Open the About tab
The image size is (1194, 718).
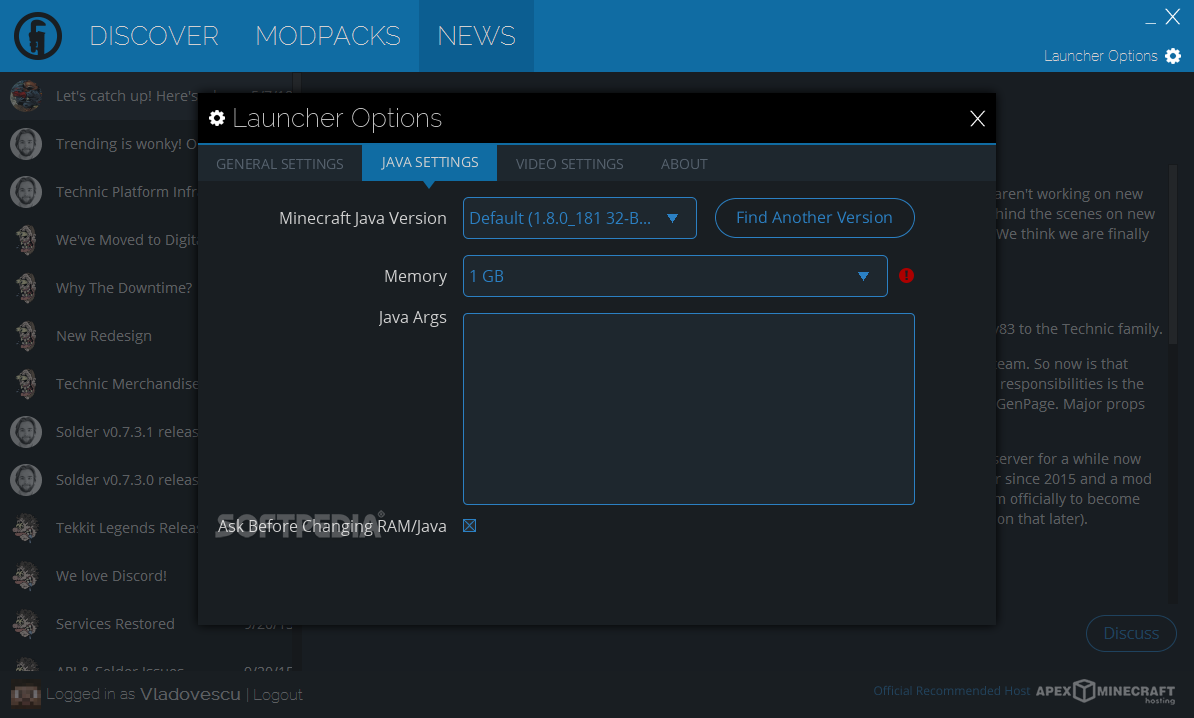click(684, 164)
